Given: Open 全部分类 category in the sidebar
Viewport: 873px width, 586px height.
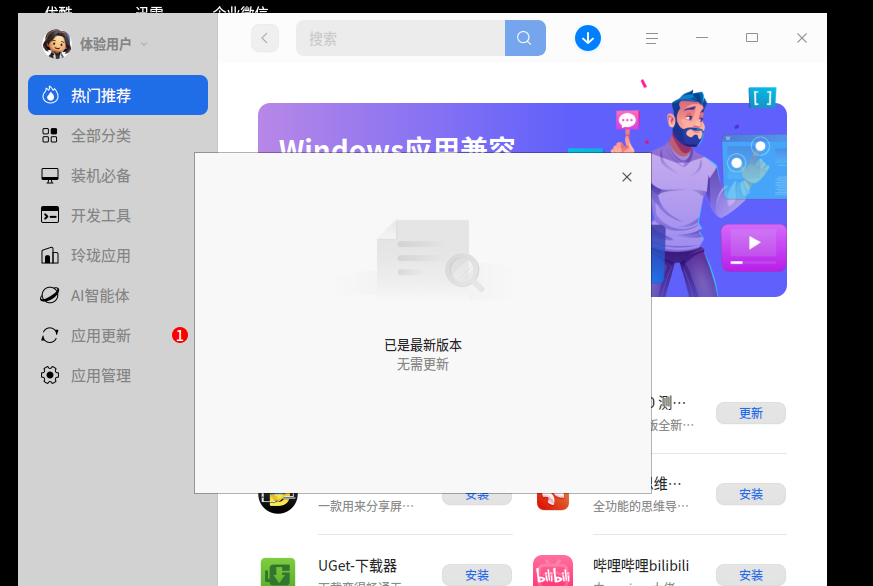Looking at the screenshot, I should point(118,135).
